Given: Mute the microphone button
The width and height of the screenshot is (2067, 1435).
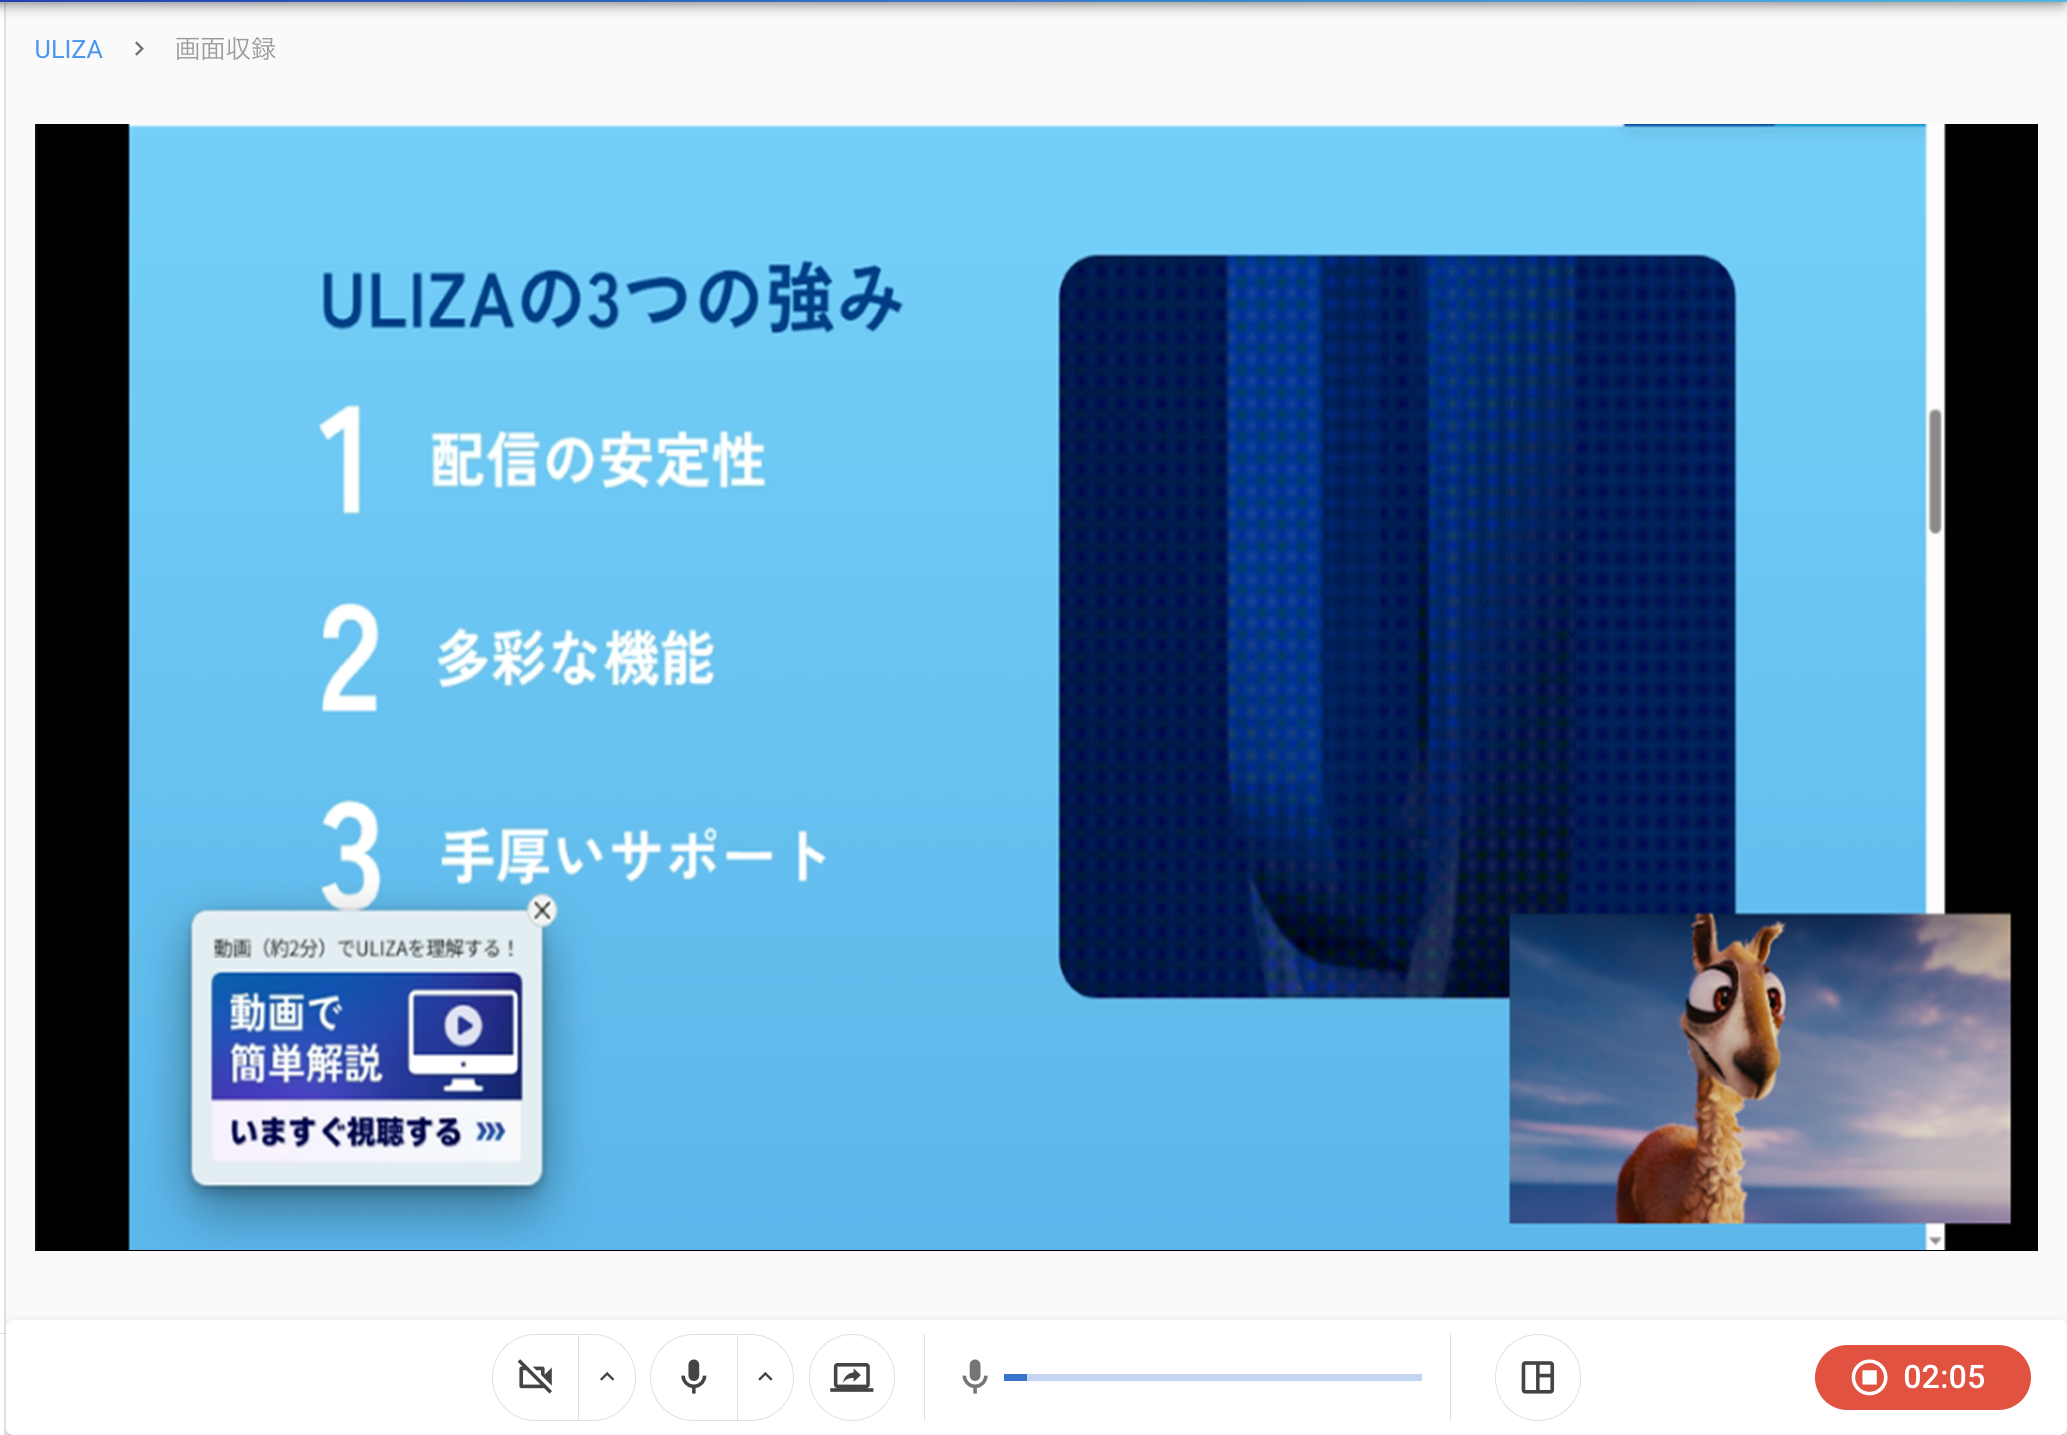Looking at the screenshot, I should [694, 1377].
